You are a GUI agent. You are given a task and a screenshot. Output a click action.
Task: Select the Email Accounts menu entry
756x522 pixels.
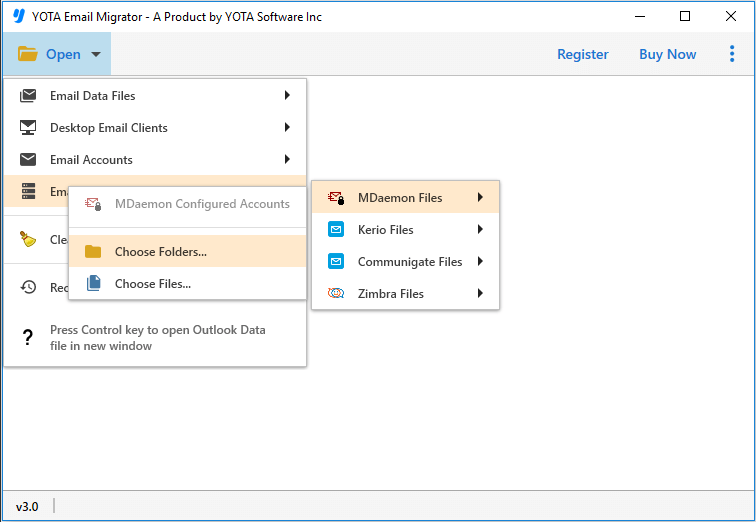point(155,159)
